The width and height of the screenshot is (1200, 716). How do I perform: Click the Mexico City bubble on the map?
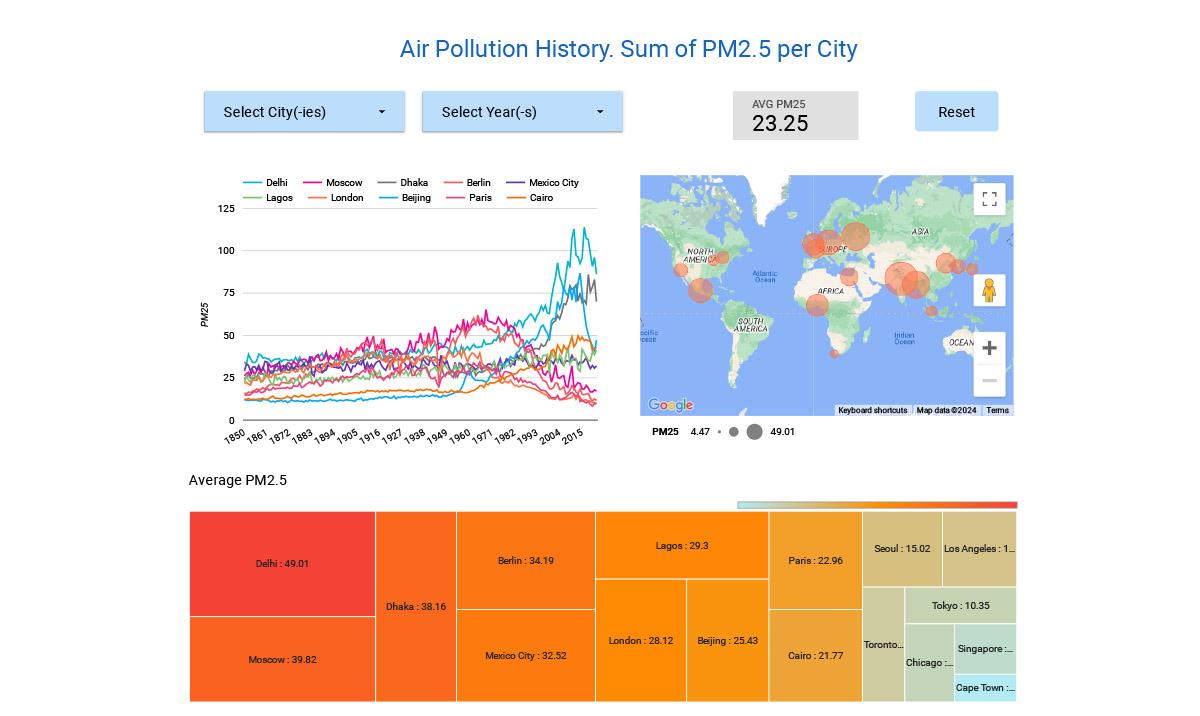(x=701, y=291)
